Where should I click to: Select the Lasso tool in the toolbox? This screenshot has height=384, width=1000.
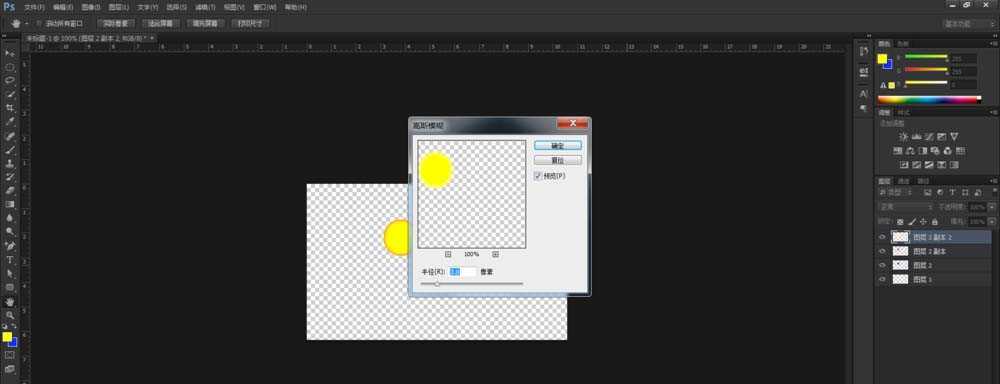[x=10, y=80]
